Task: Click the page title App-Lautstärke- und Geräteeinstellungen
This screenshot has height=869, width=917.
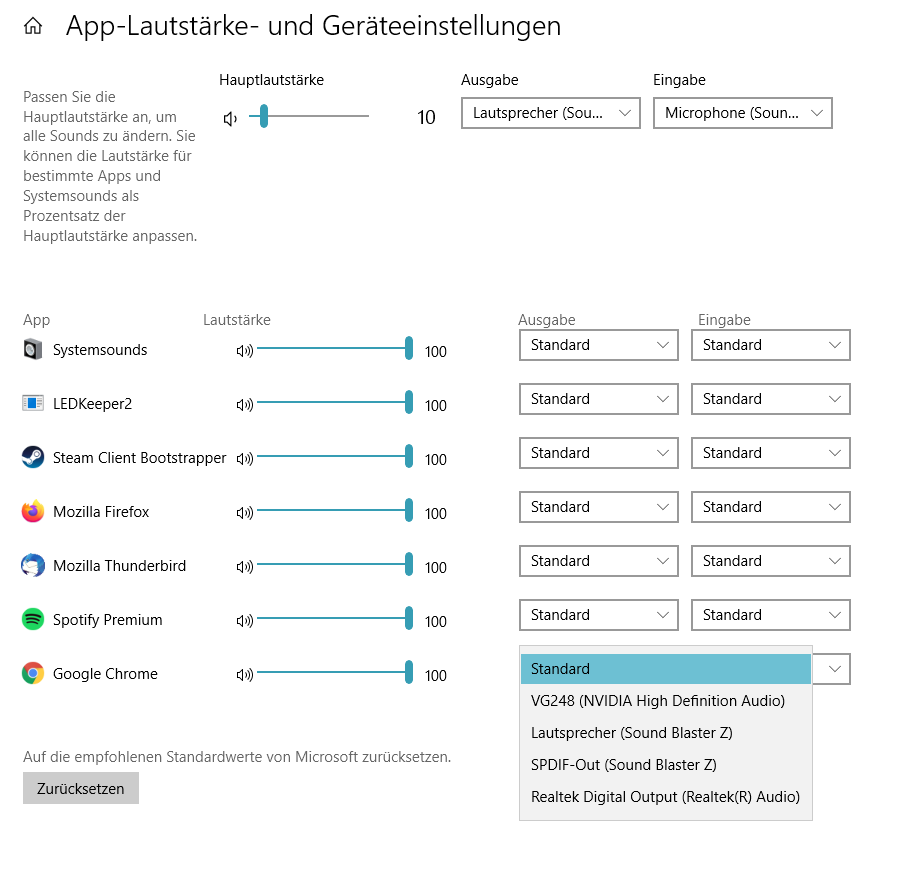Action: point(313,26)
